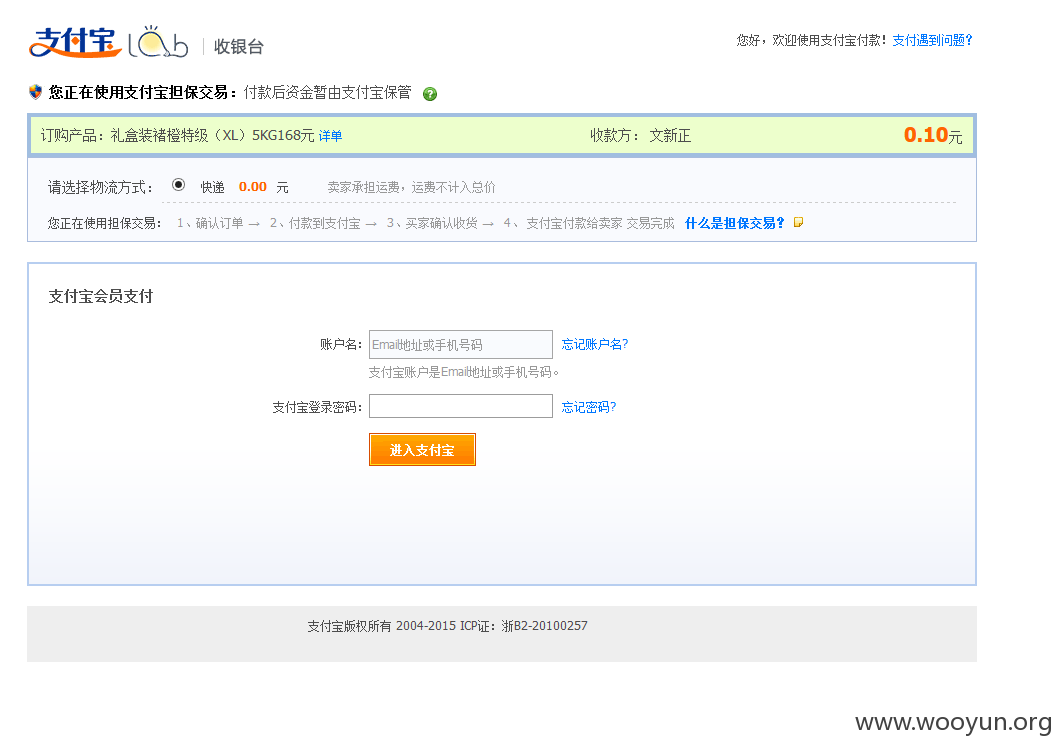
Task: Focus the 支付宝登录密码 password field
Action: [461, 406]
